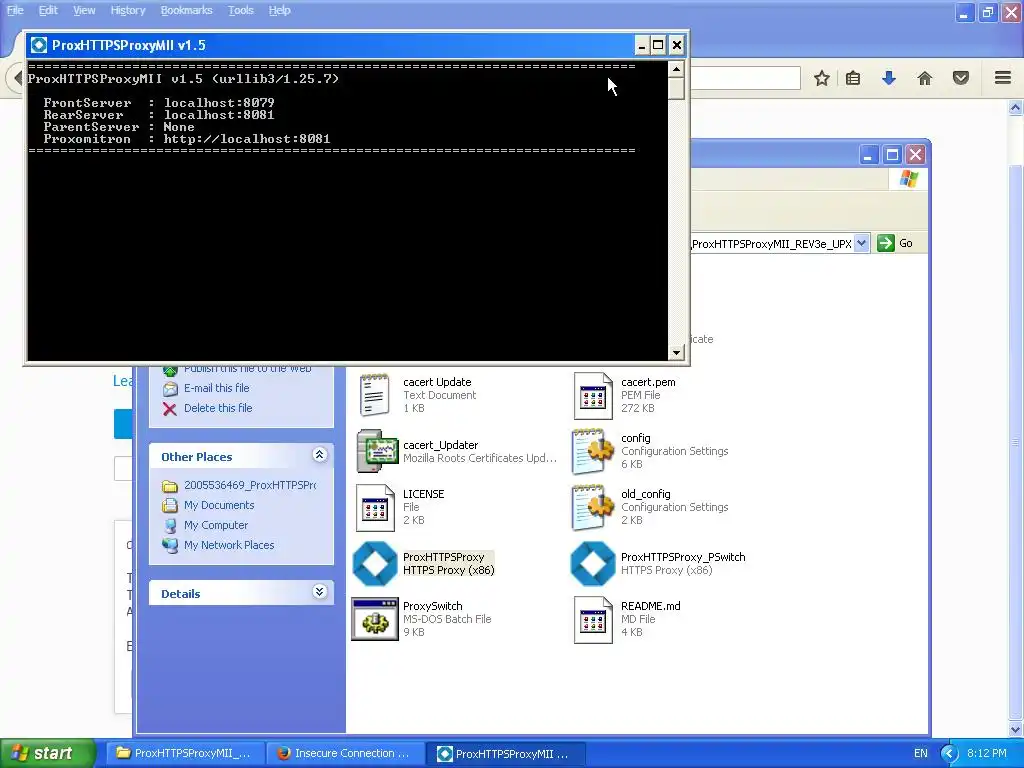Click the old_config file name text
This screenshot has height=768, width=1024.
[645, 494]
